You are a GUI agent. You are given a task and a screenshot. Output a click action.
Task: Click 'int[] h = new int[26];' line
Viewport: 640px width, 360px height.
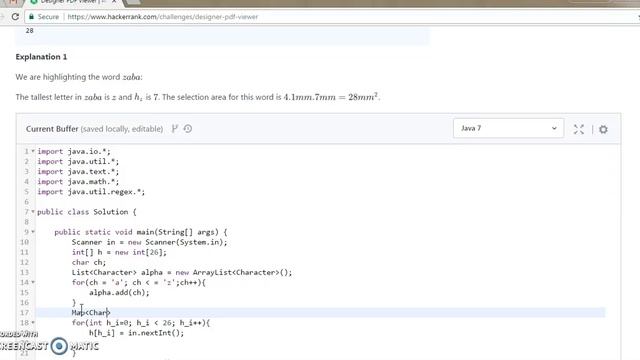pos(119,252)
